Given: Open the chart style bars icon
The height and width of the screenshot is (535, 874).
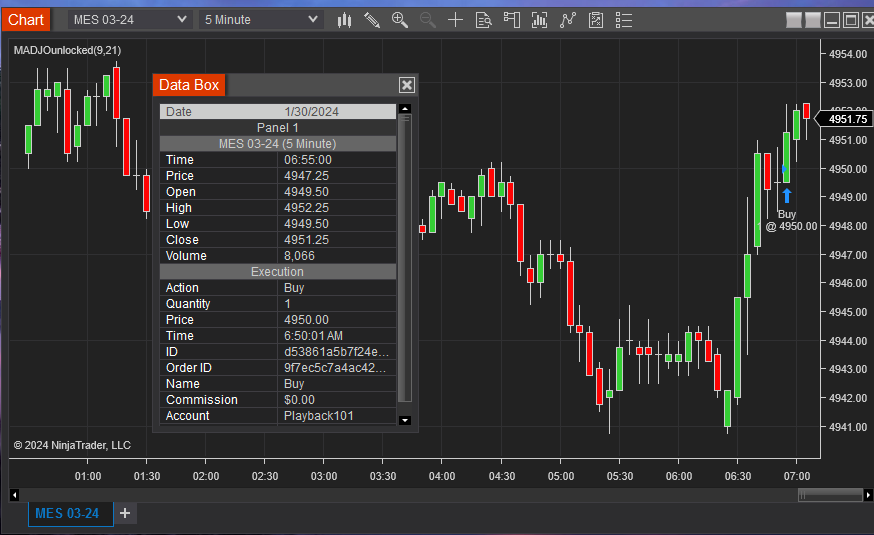Looking at the screenshot, I should coord(344,21).
